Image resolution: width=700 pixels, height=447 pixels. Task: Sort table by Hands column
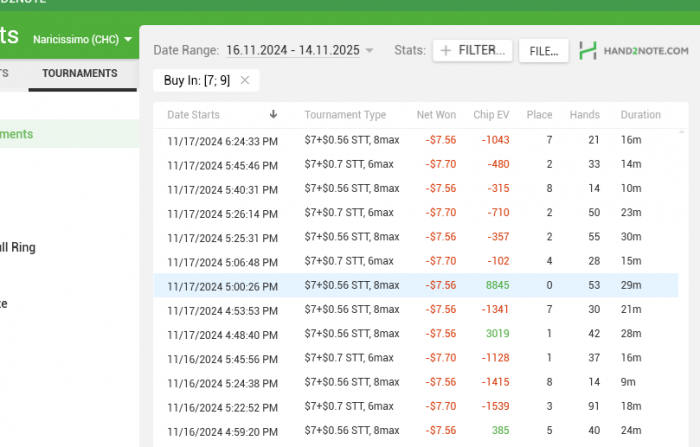(x=584, y=115)
